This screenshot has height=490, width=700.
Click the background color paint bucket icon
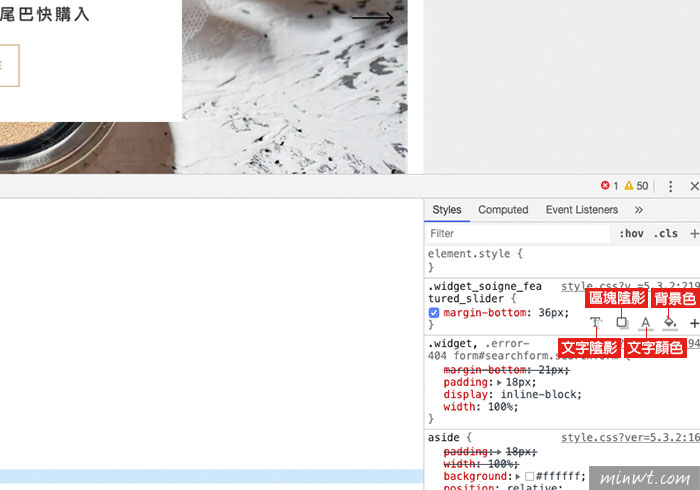pyautogui.click(x=670, y=323)
